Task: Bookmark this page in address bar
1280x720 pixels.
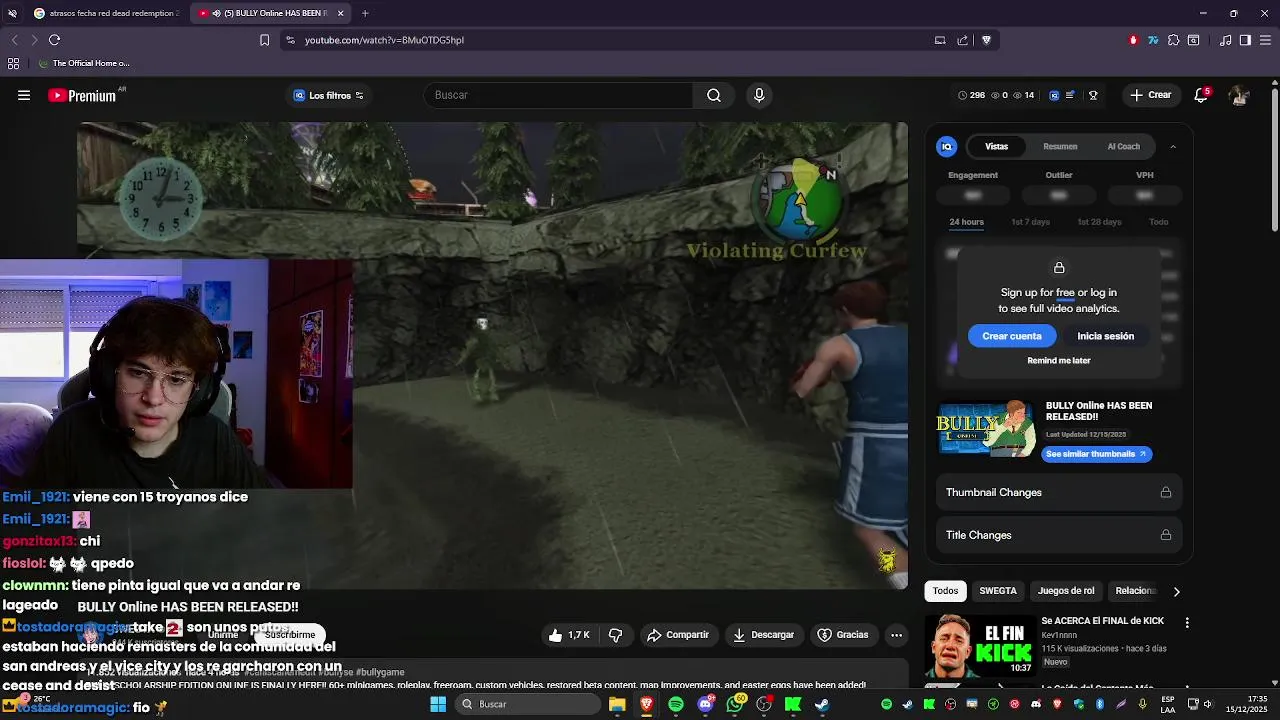Action: pos(264,40)
